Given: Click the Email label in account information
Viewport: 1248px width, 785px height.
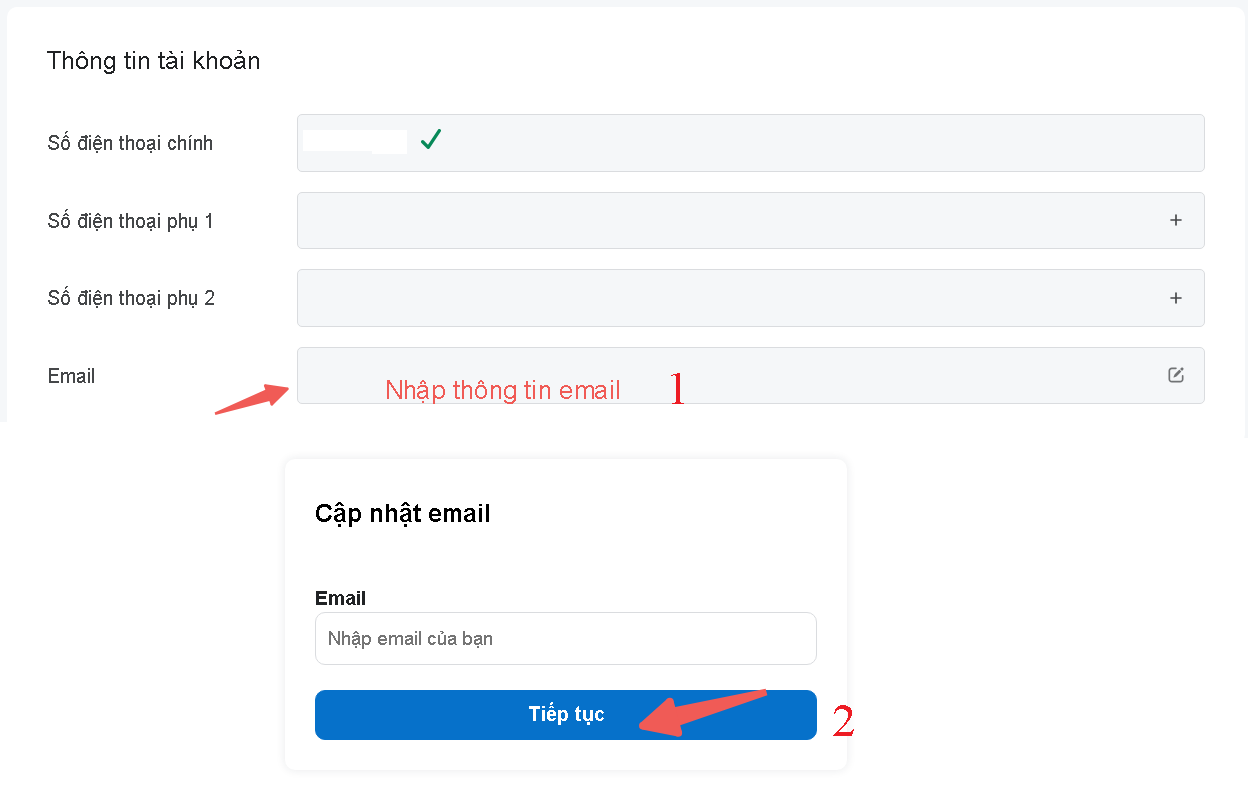Looking at the screenshot, I should click(x=72, y=376).
